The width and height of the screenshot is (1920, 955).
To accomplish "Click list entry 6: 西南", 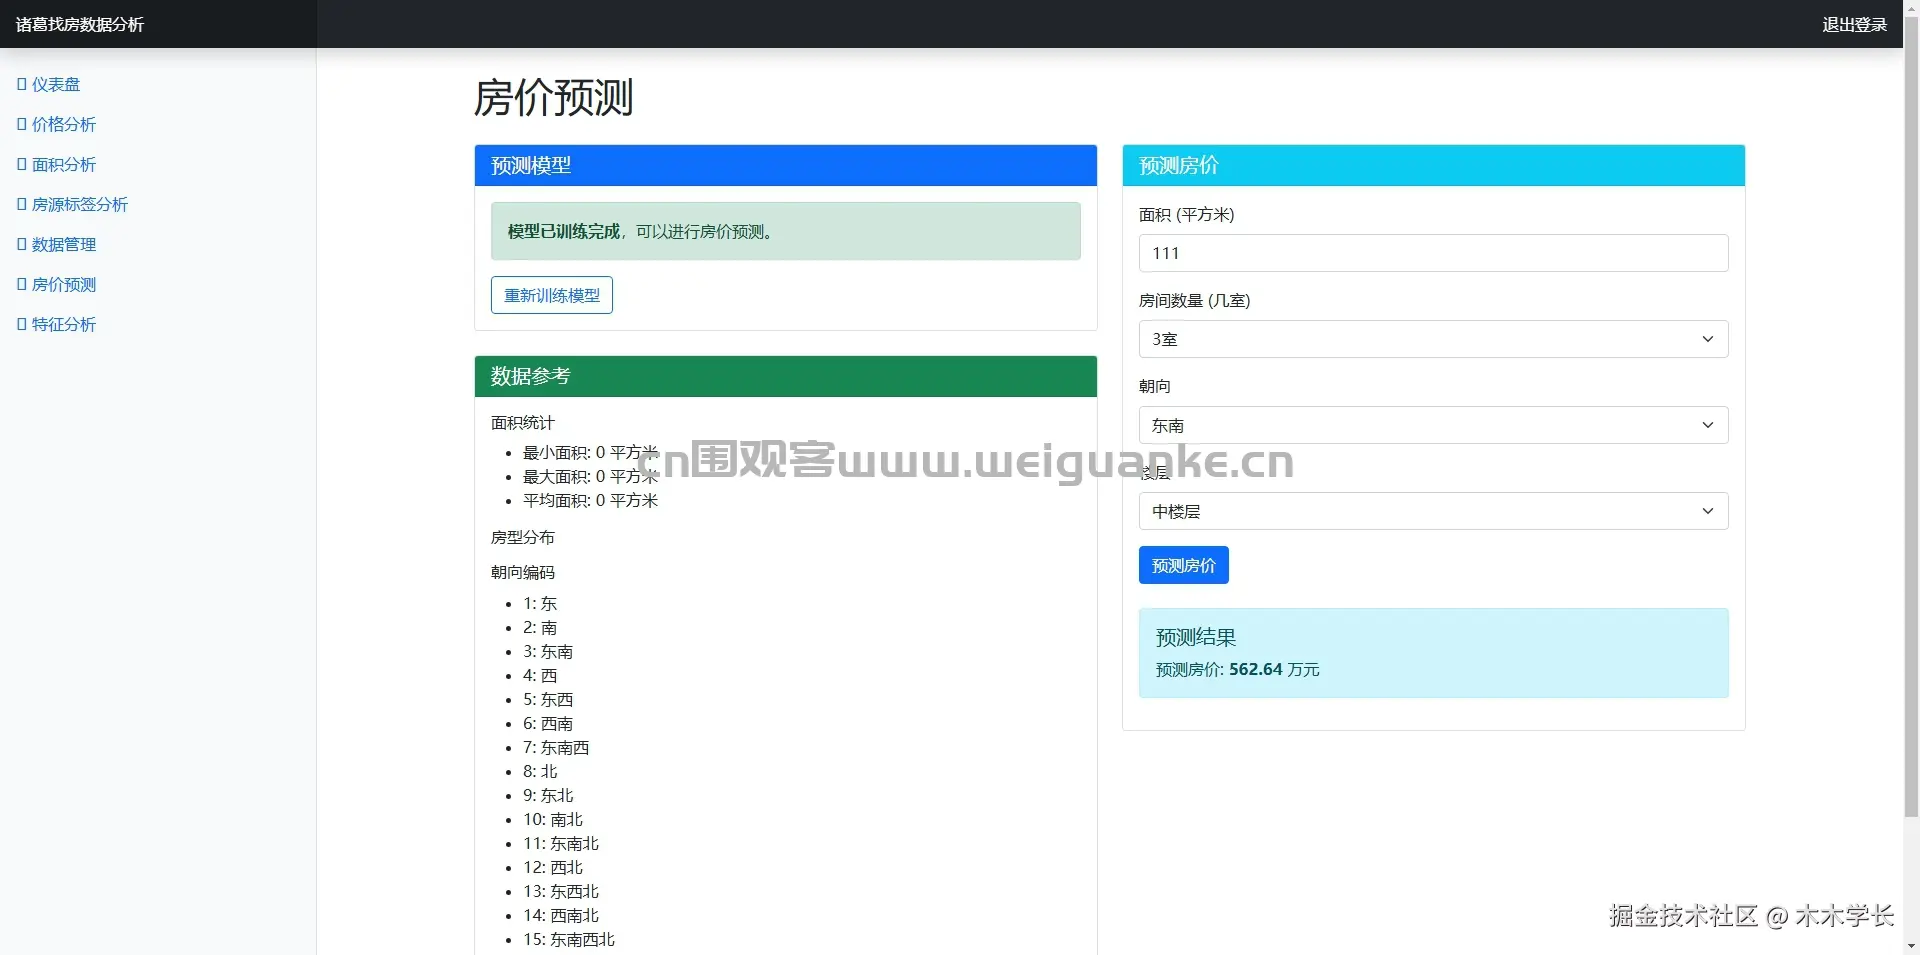I will point(548,723).
